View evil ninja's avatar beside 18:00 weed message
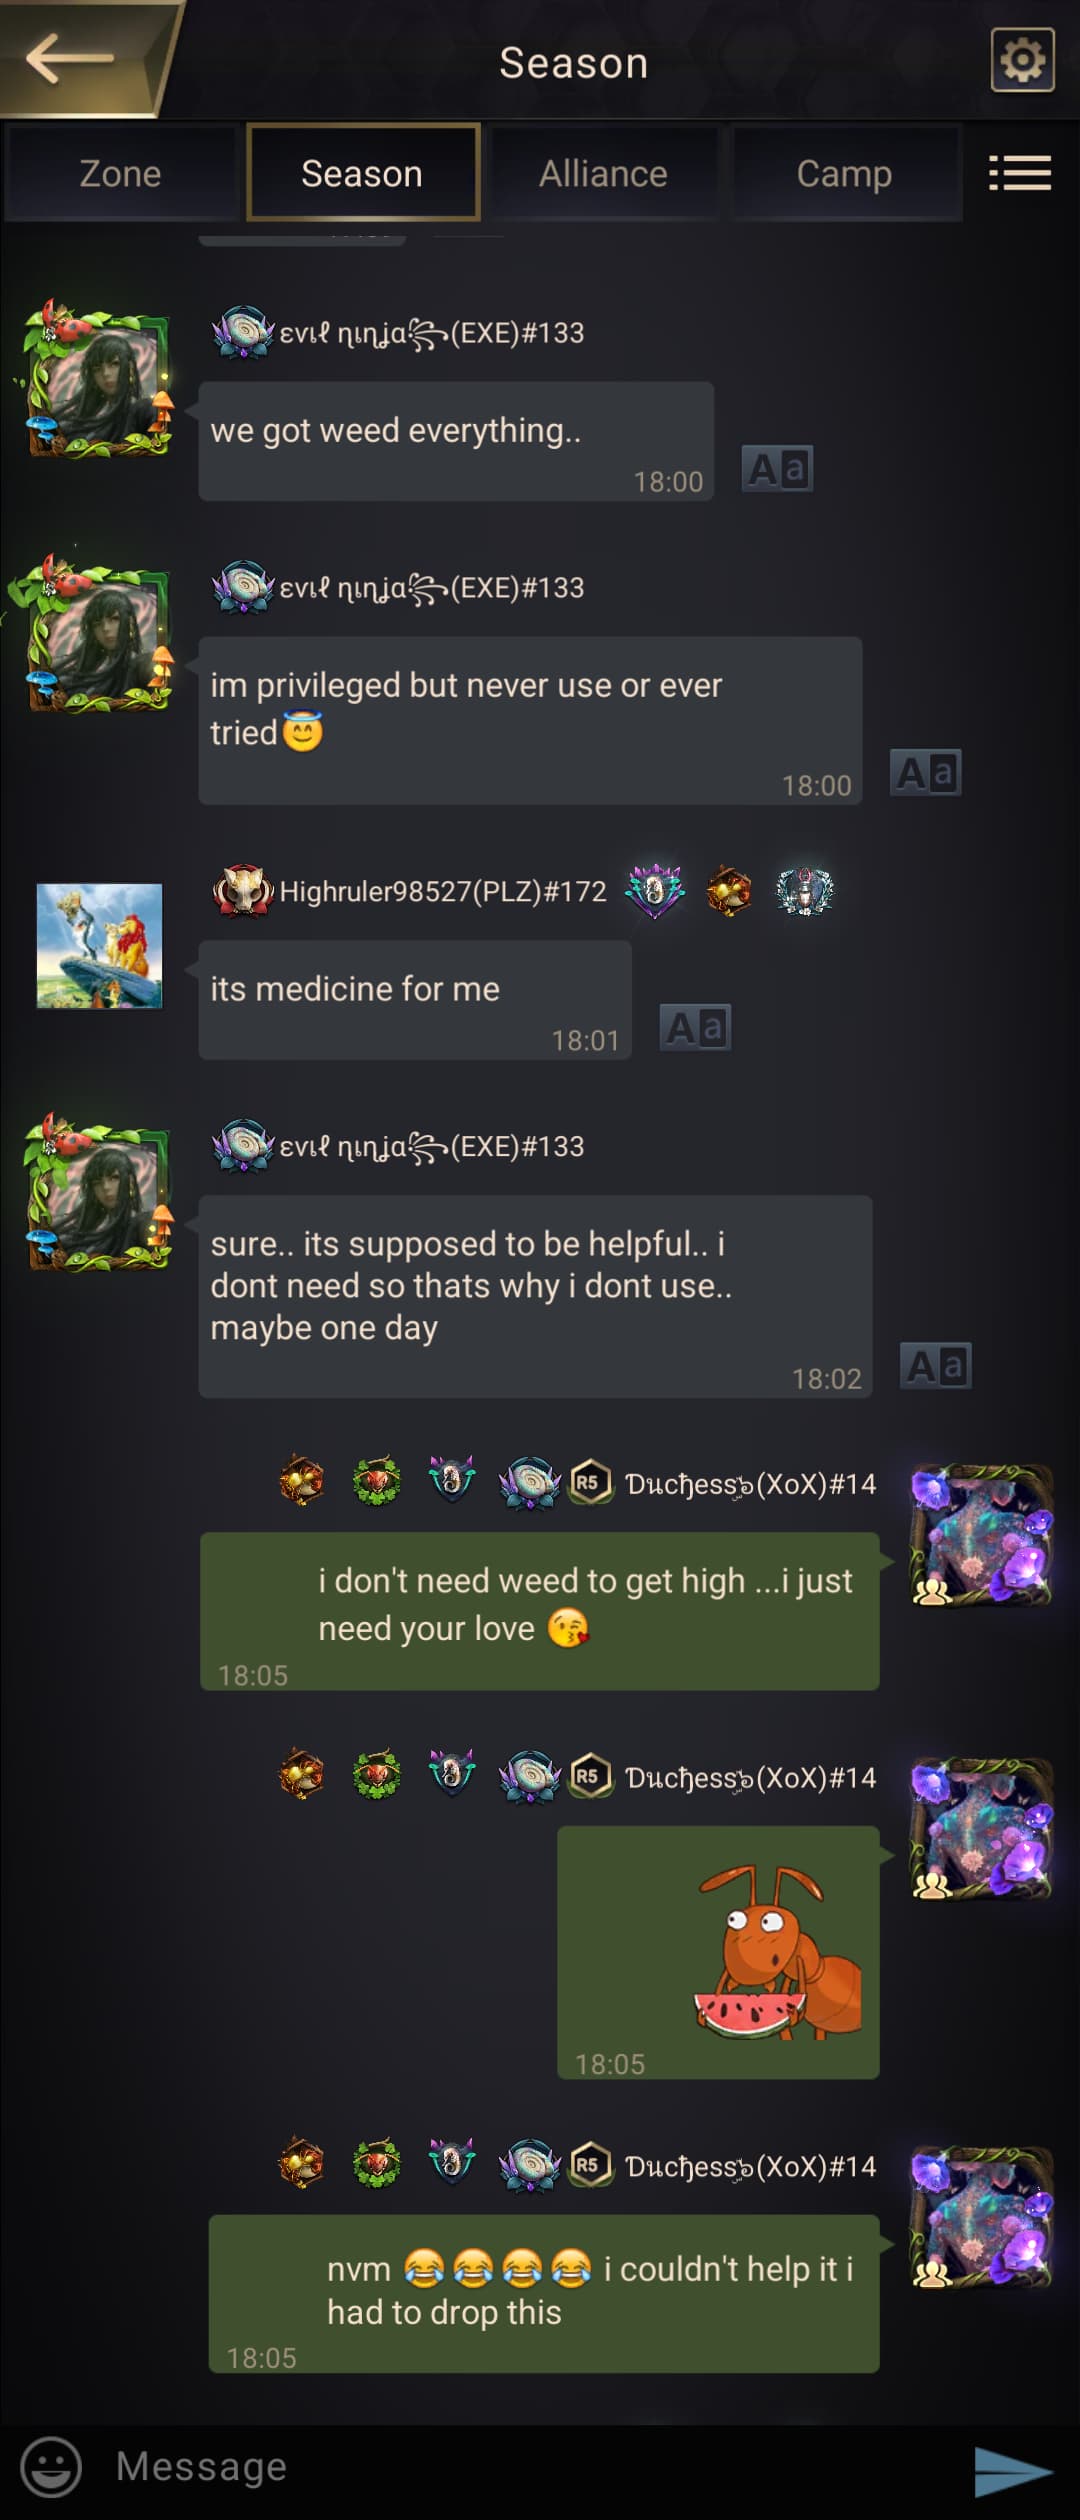Image resolution: width=1080 pixels, height=2520 pixels. [x=96, y=379]
